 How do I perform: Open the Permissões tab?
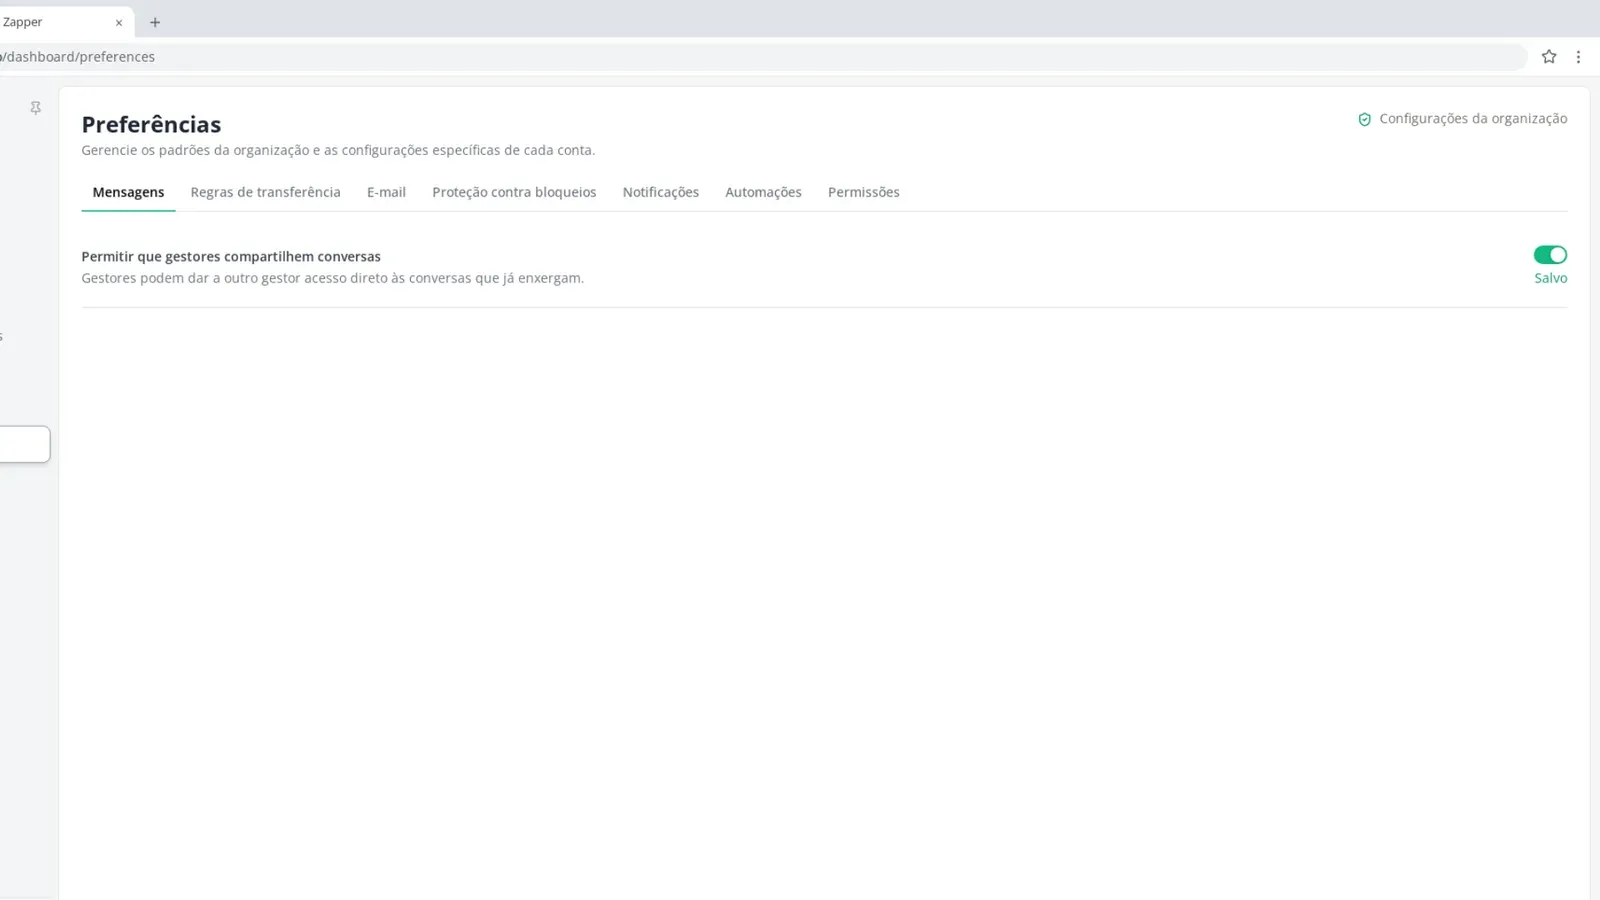click(863, 192)
